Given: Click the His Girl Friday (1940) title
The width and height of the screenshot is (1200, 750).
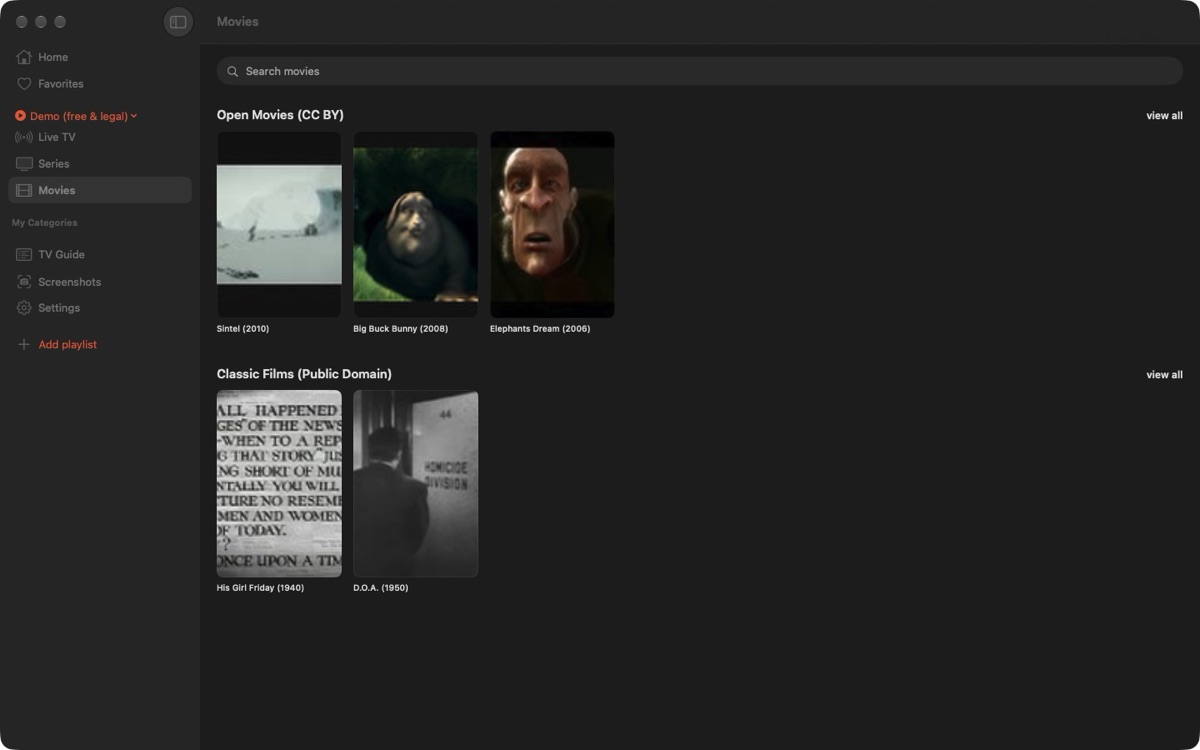Looking at the screenshot, I should (x=260, y=588).
